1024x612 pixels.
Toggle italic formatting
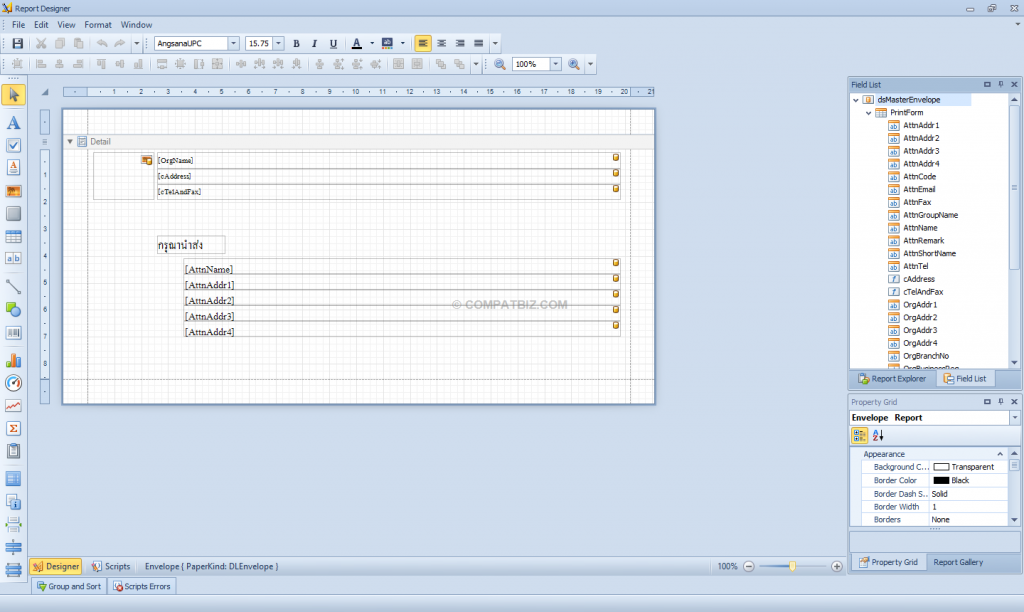[x=314, y=43]
